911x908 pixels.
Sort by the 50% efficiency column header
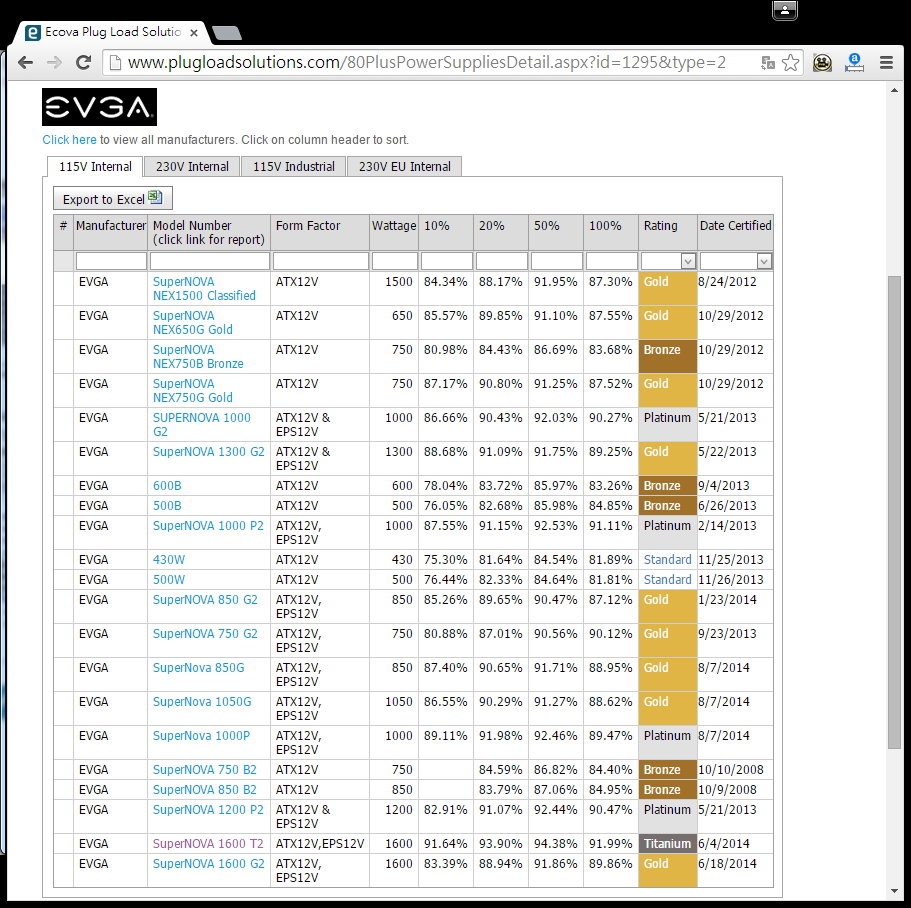coord(546,225)
